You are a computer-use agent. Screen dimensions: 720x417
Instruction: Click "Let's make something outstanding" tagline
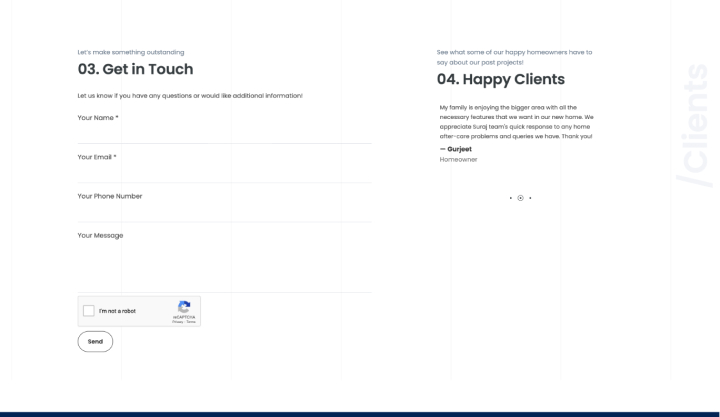131,52
